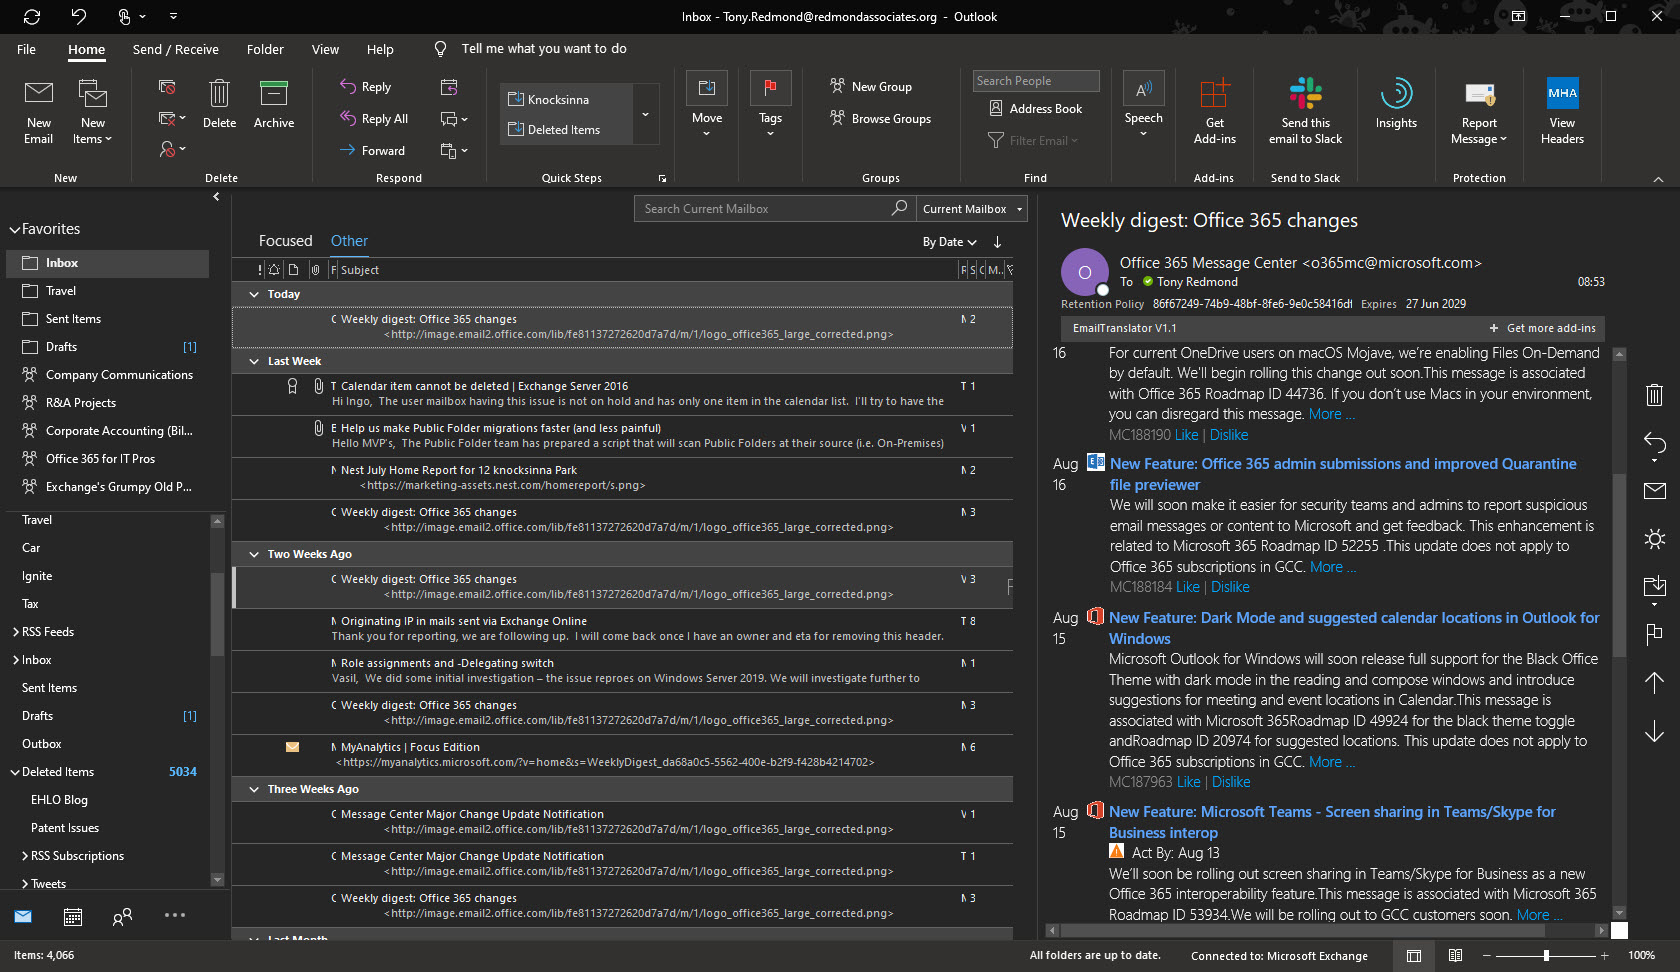Switch to Calendar view in navigation bar

[73, 916]
